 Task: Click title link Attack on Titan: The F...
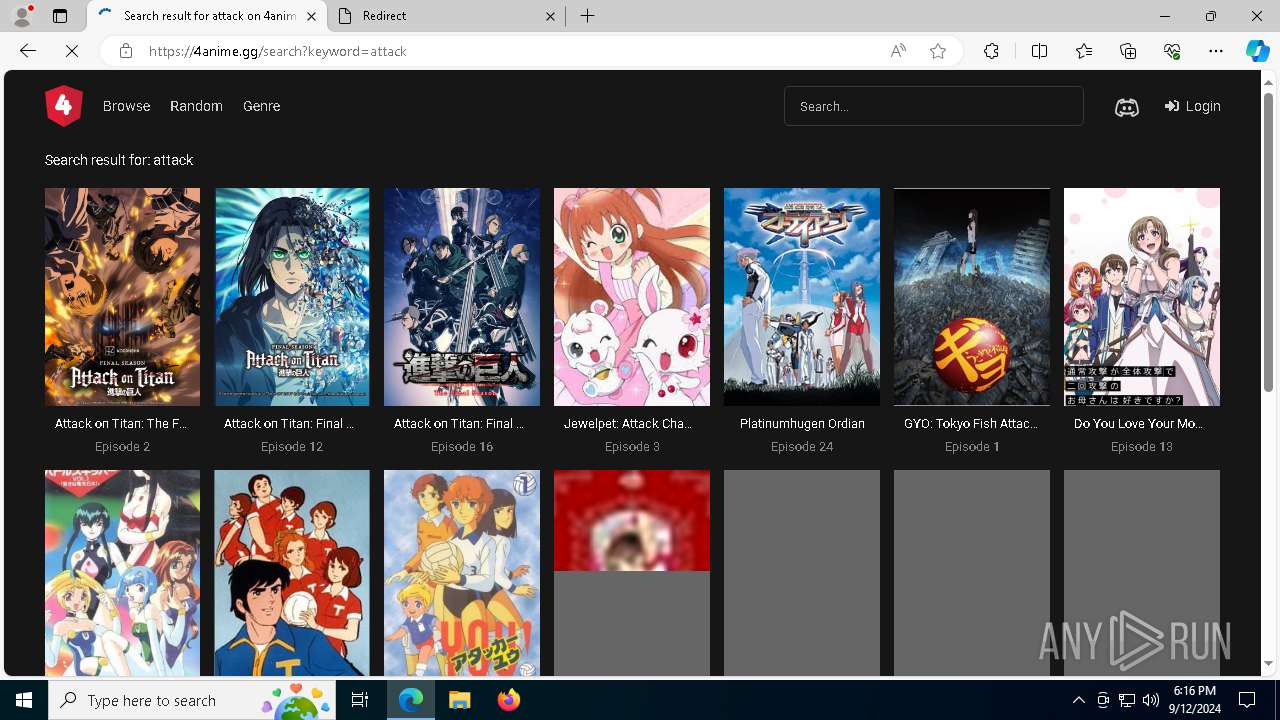(122, 424)
